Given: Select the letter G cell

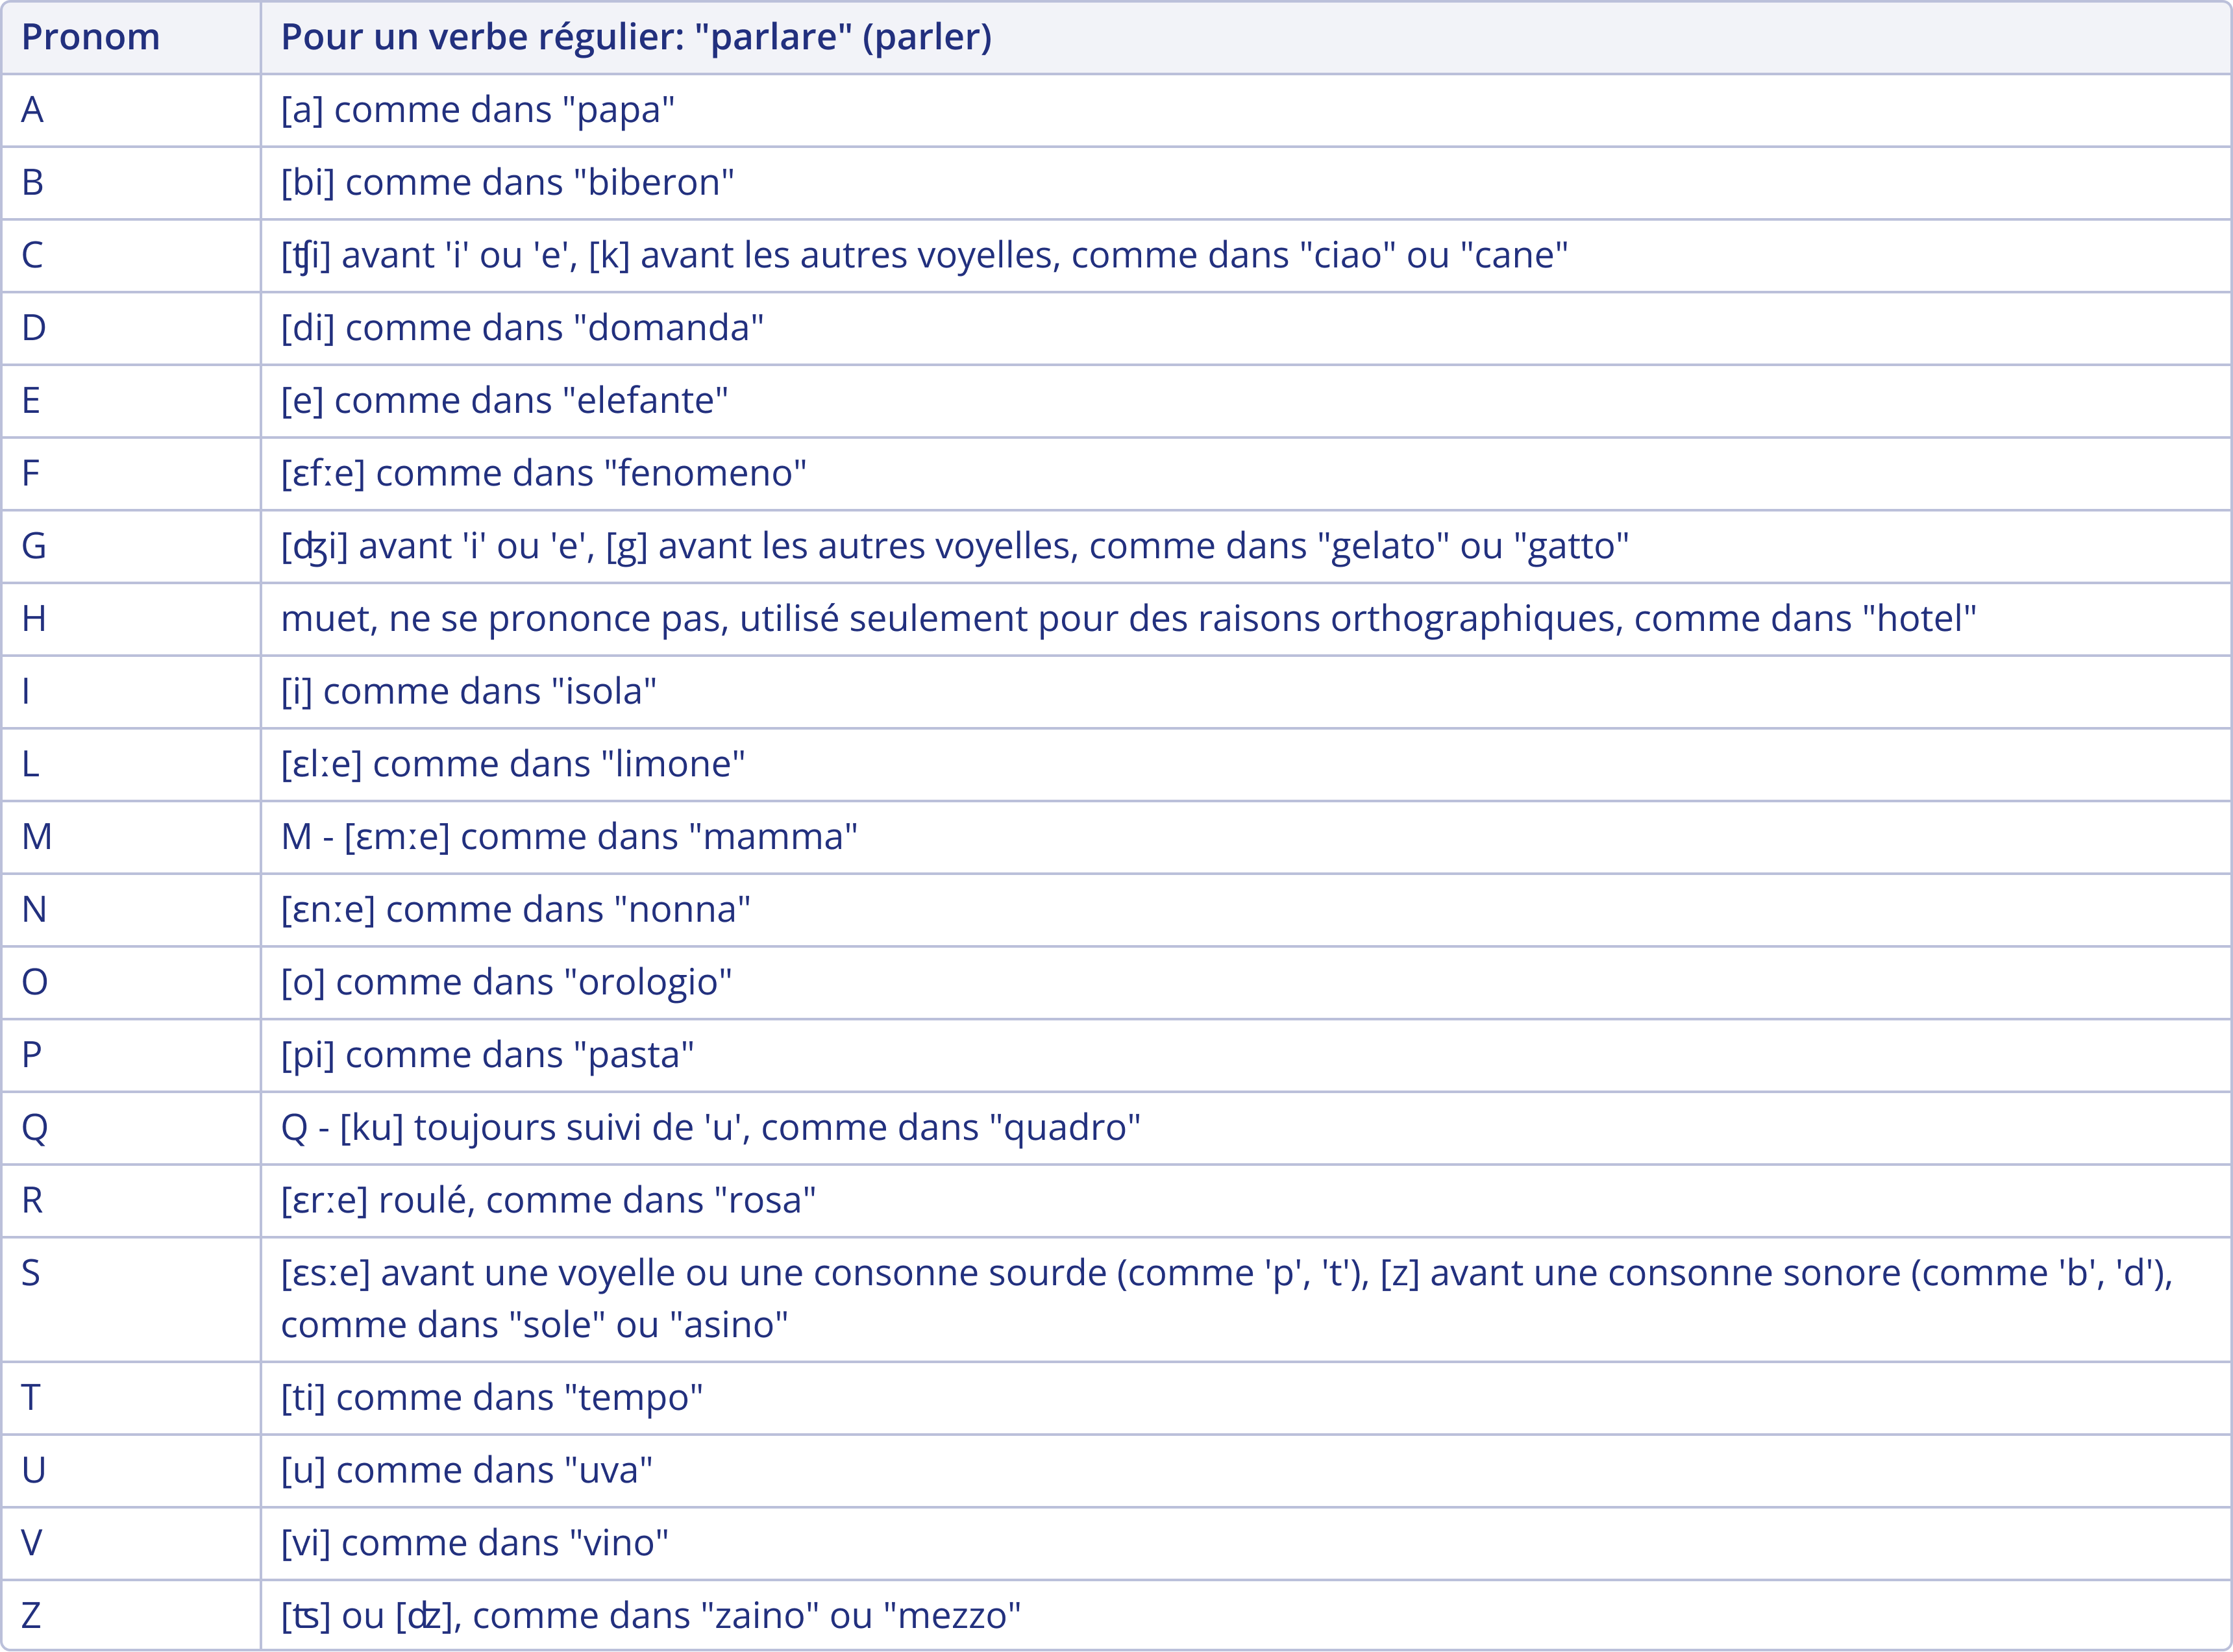Looking at the screenshot, I should (x=34, y=546).
